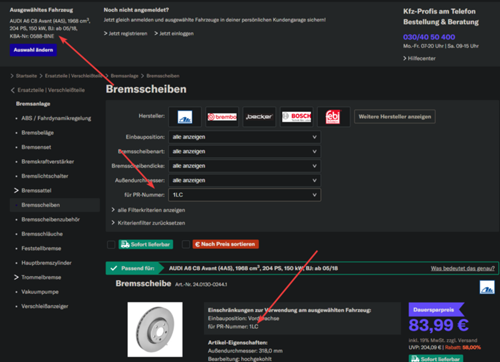Select the febi manufacturer logo filter
500x362 pixels.
pyautogui.click(x=333, y=117)
